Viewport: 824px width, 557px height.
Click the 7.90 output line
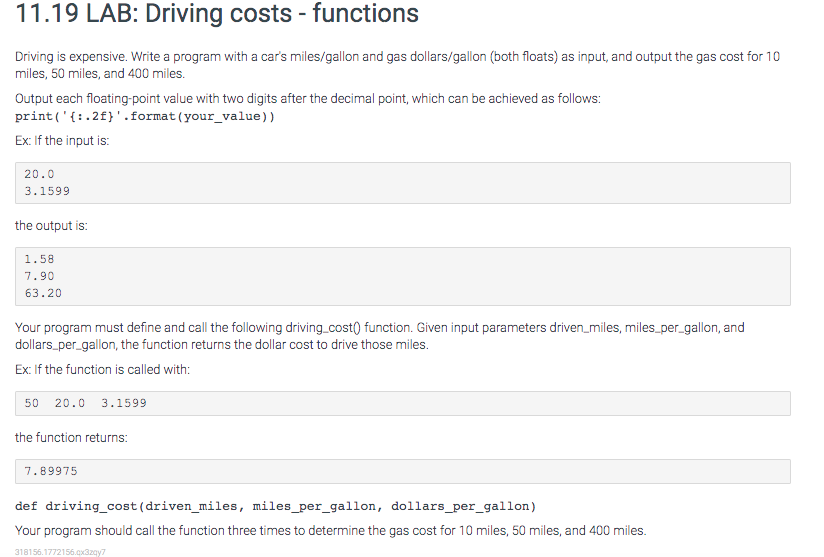(39, 276)
